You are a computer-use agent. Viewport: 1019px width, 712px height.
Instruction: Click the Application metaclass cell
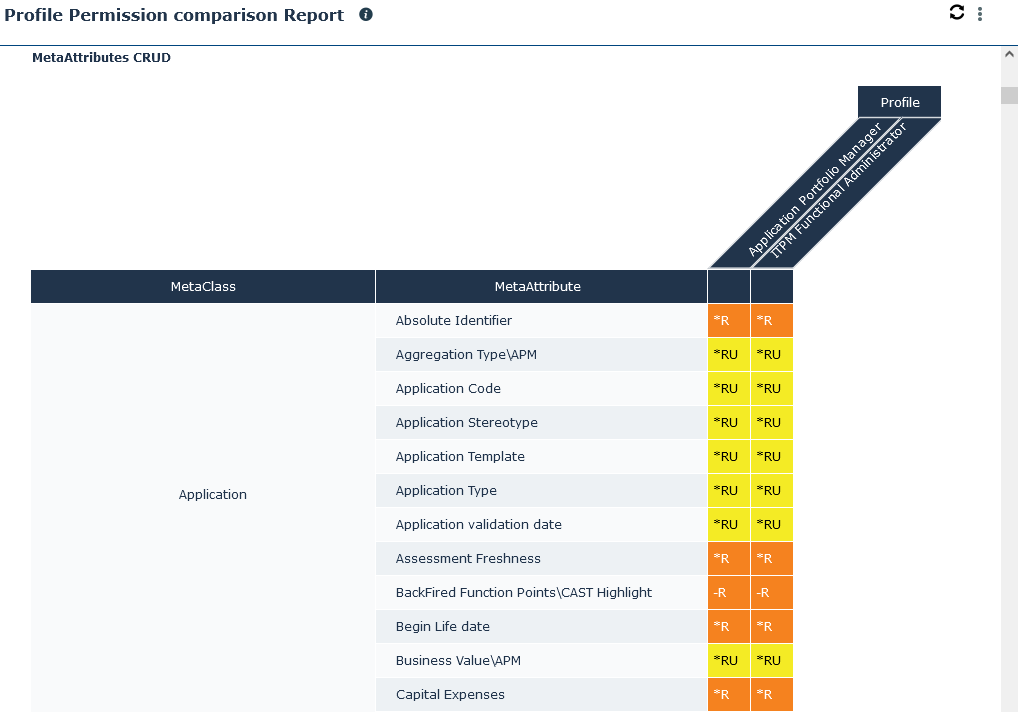(212, 494)
